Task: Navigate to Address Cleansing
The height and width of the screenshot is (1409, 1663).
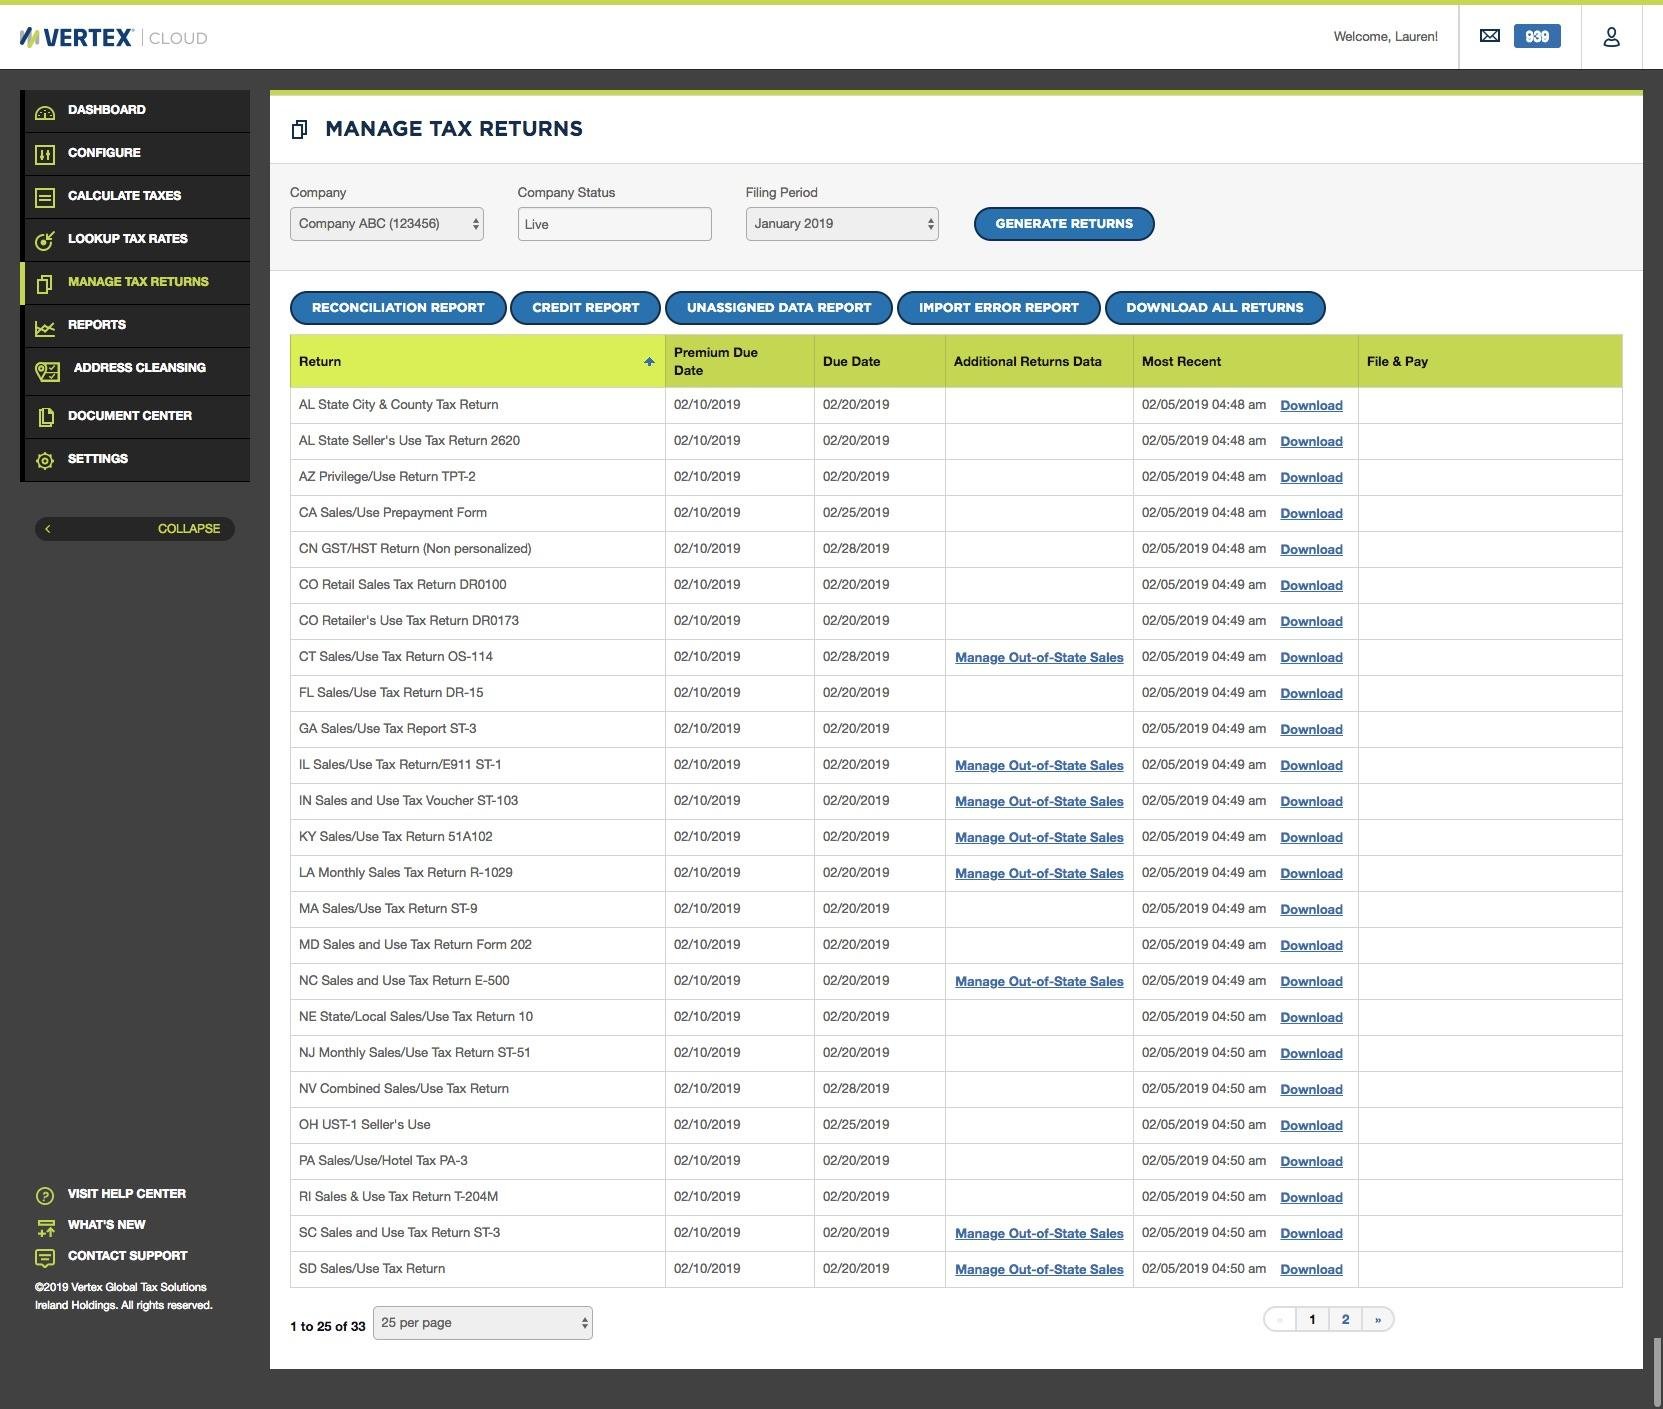Action: click(x=136, y=370)
